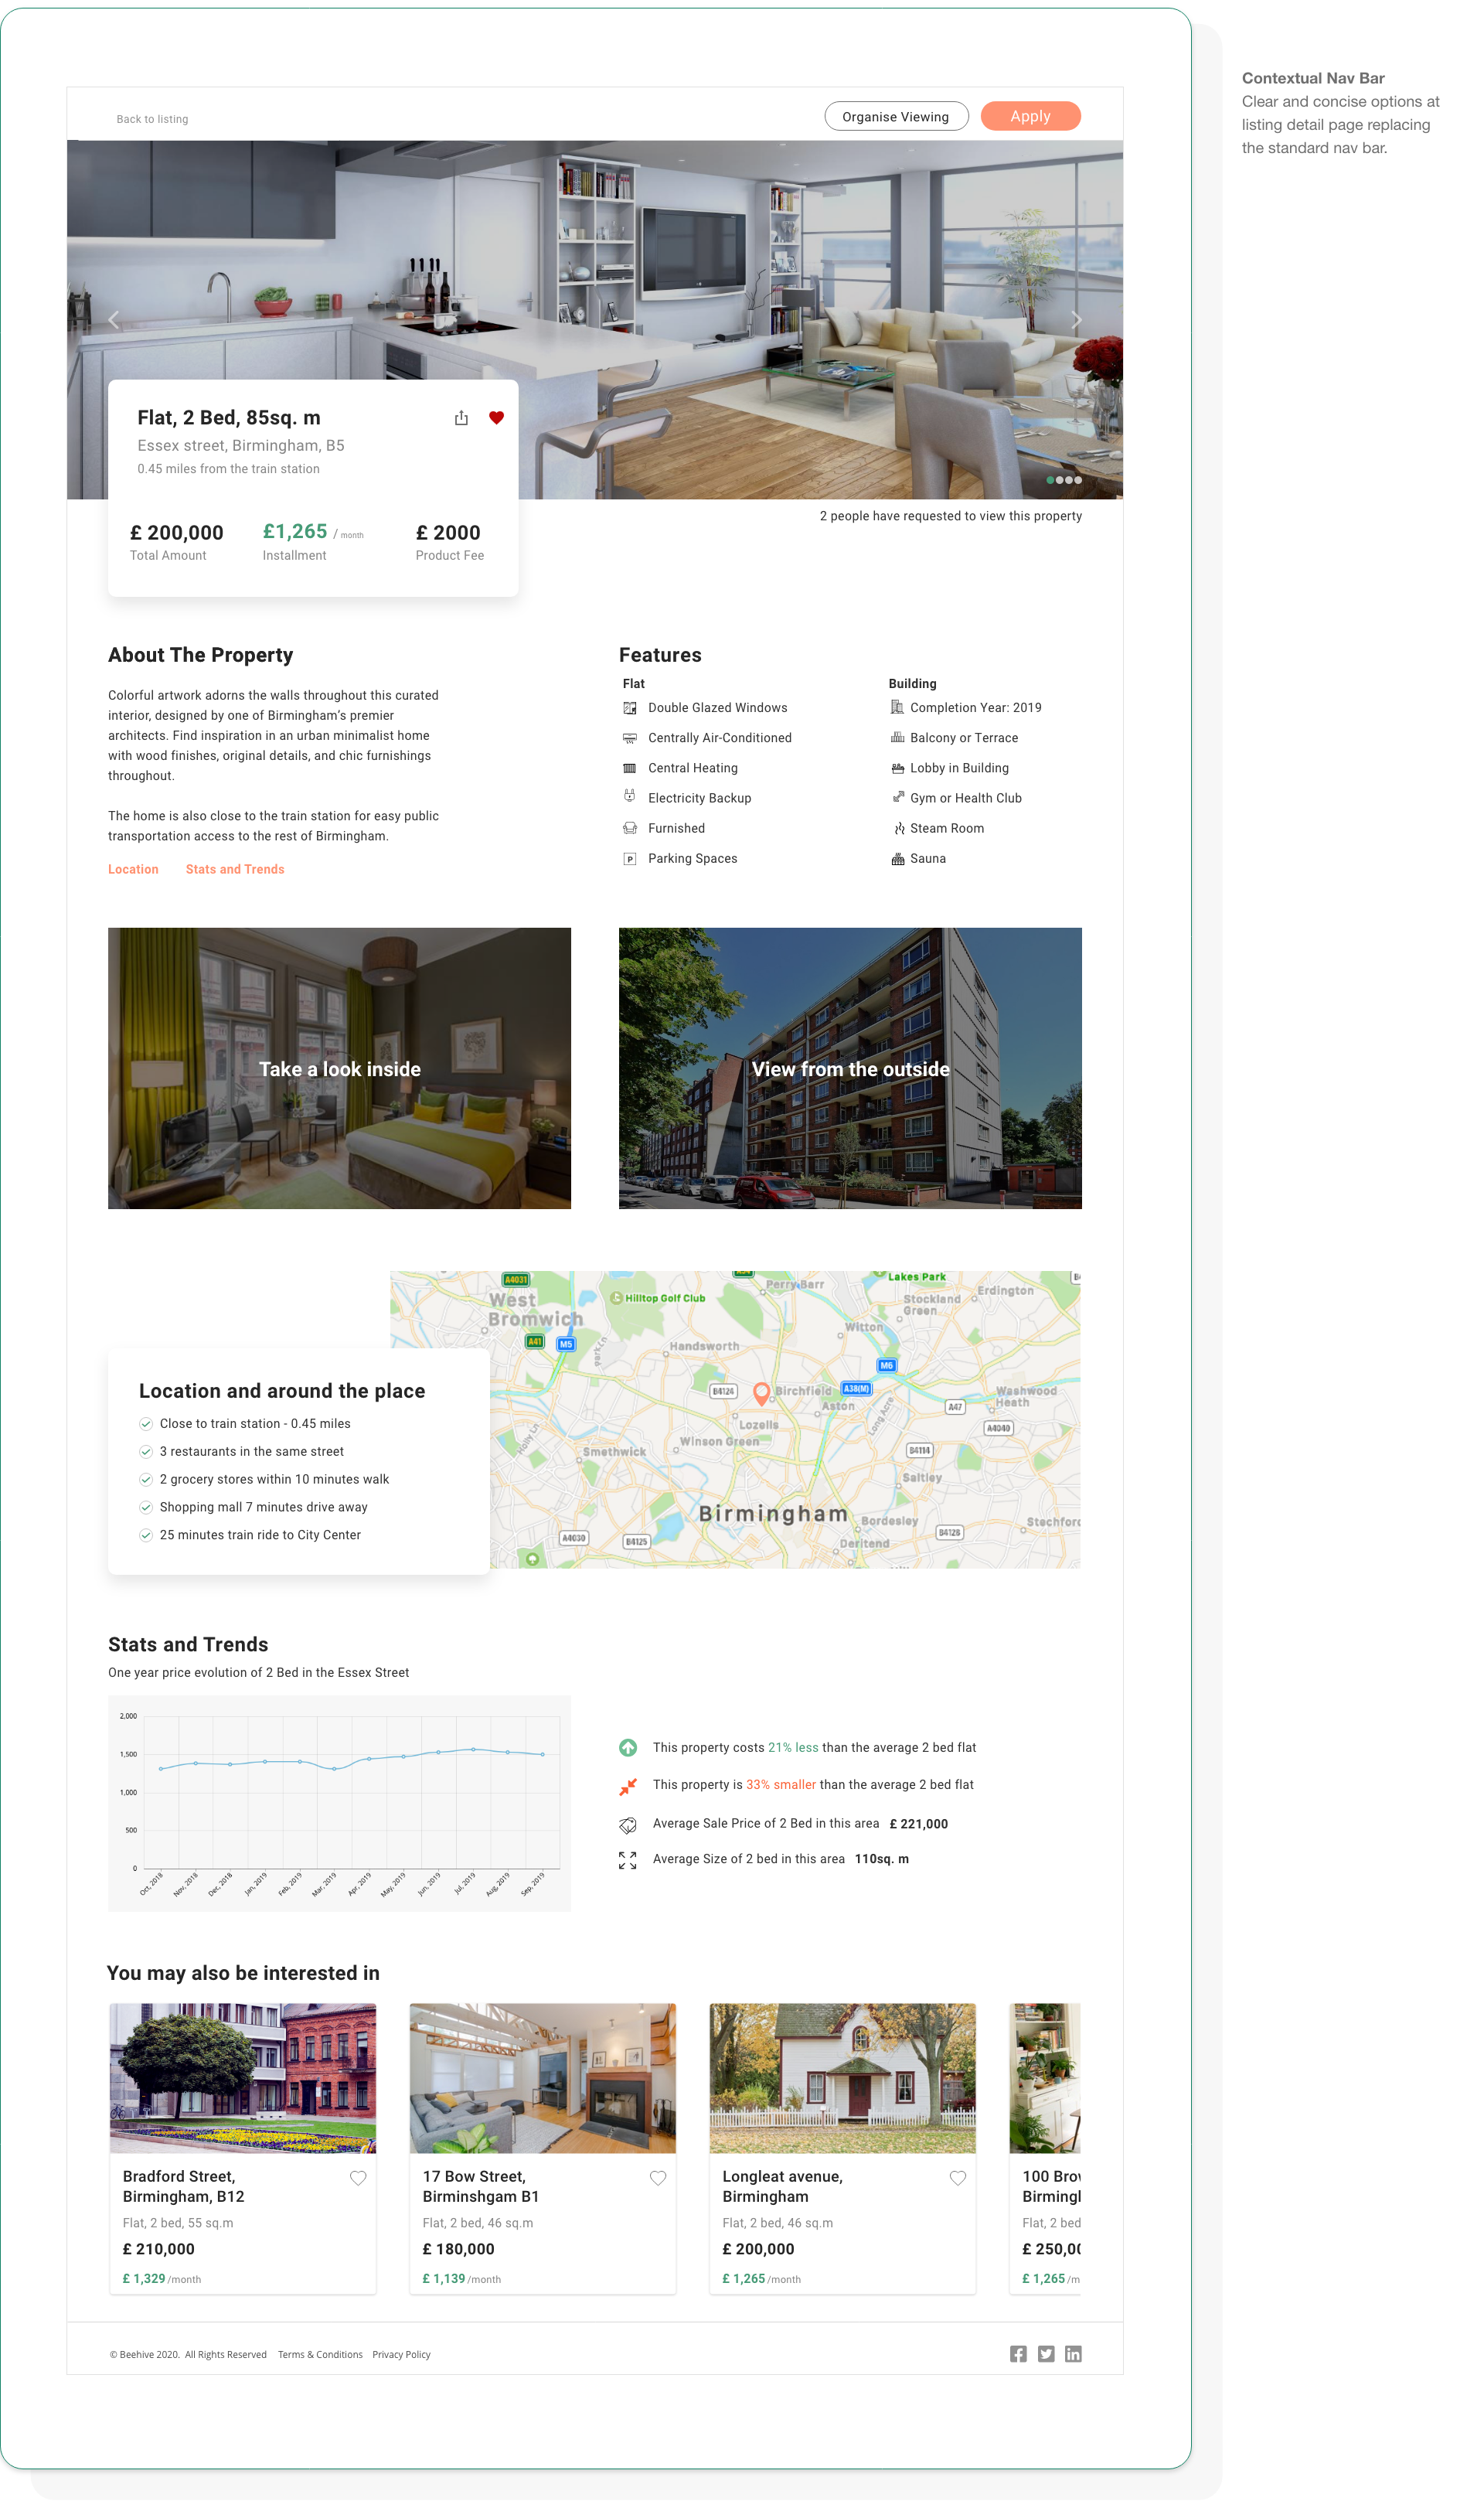Open the Twitter icon in footer
The width and height of the screenshot is (1484, 2518).
click(1046, 2354)
